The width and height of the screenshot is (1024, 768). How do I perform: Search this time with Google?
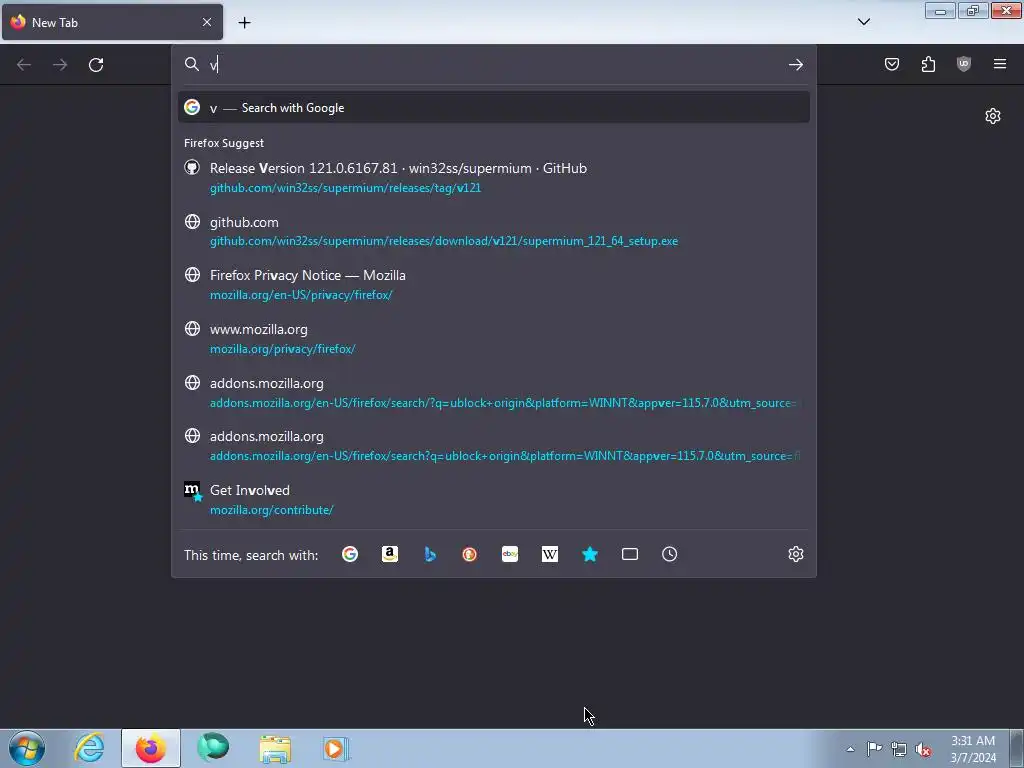[350, 554]
